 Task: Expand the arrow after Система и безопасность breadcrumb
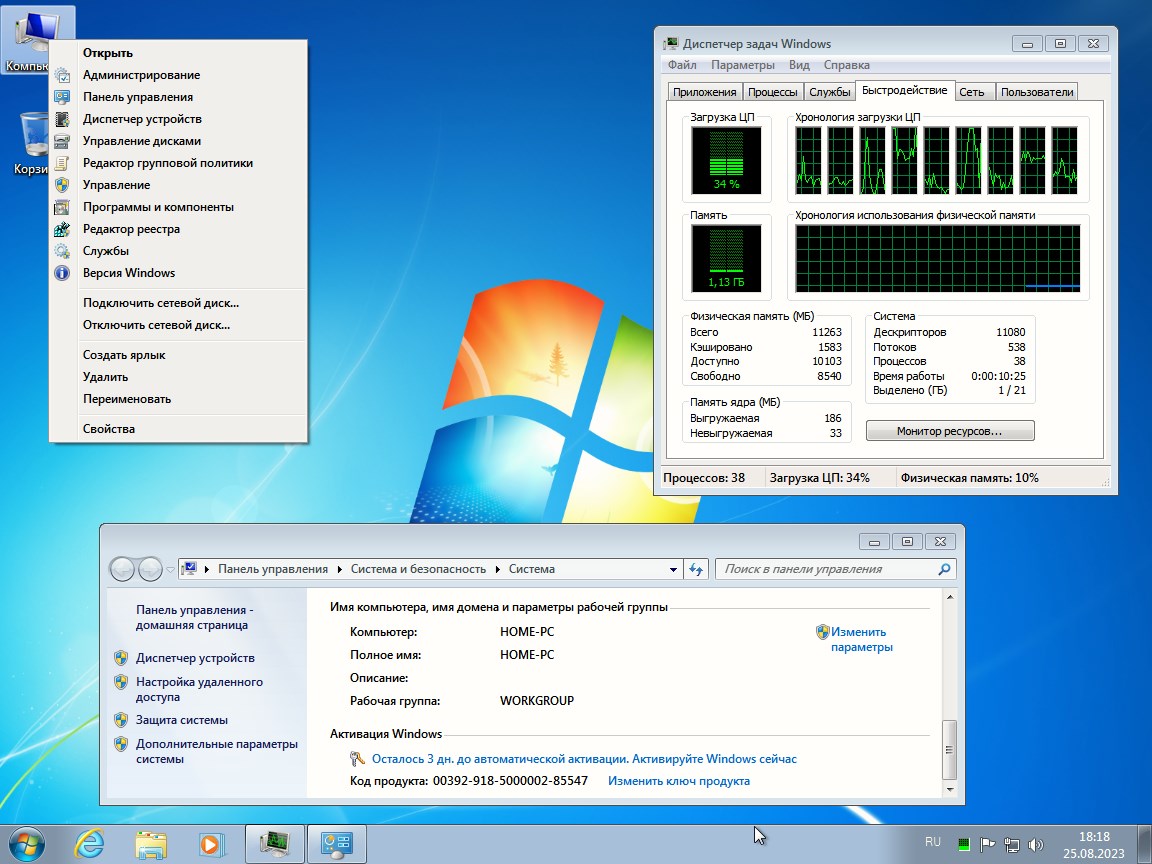497,569
